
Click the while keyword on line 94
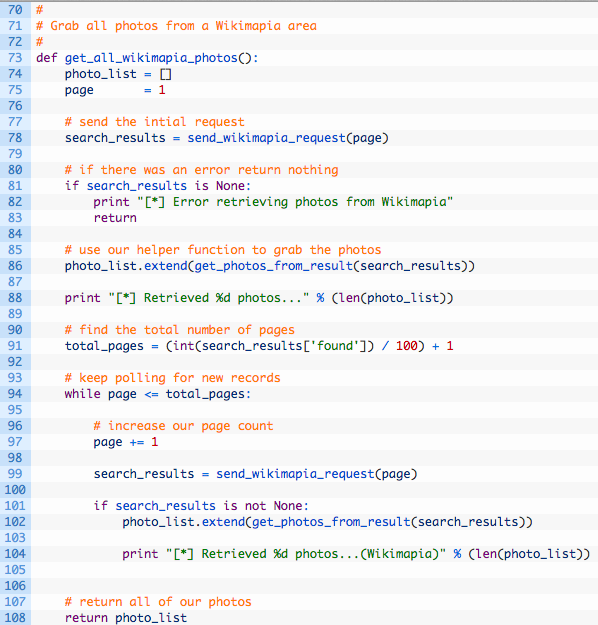[83, 394]
